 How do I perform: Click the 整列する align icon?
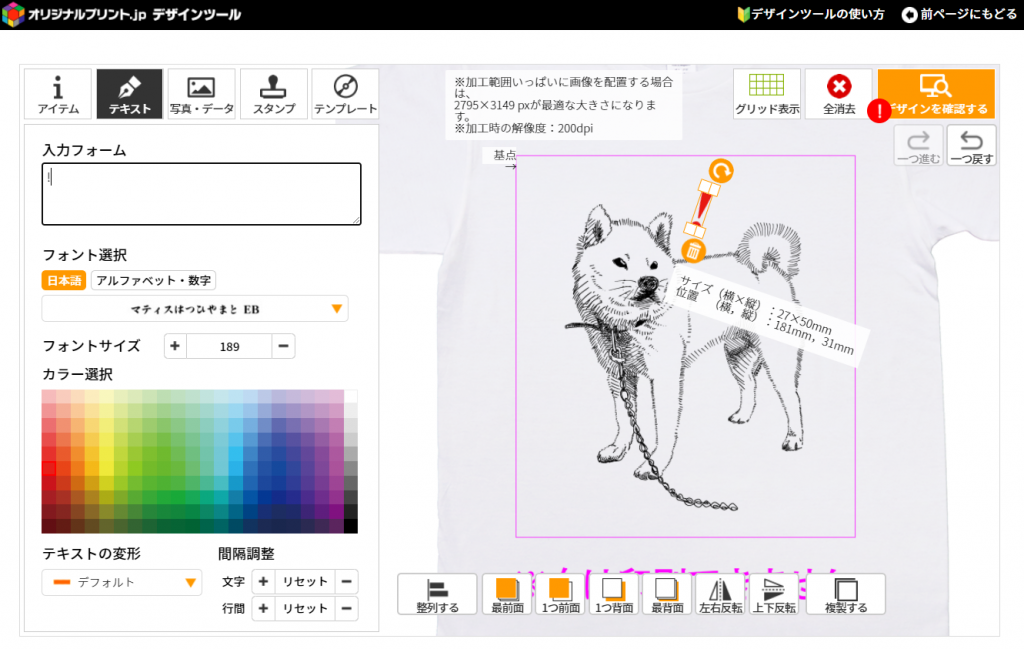[438, 594]
